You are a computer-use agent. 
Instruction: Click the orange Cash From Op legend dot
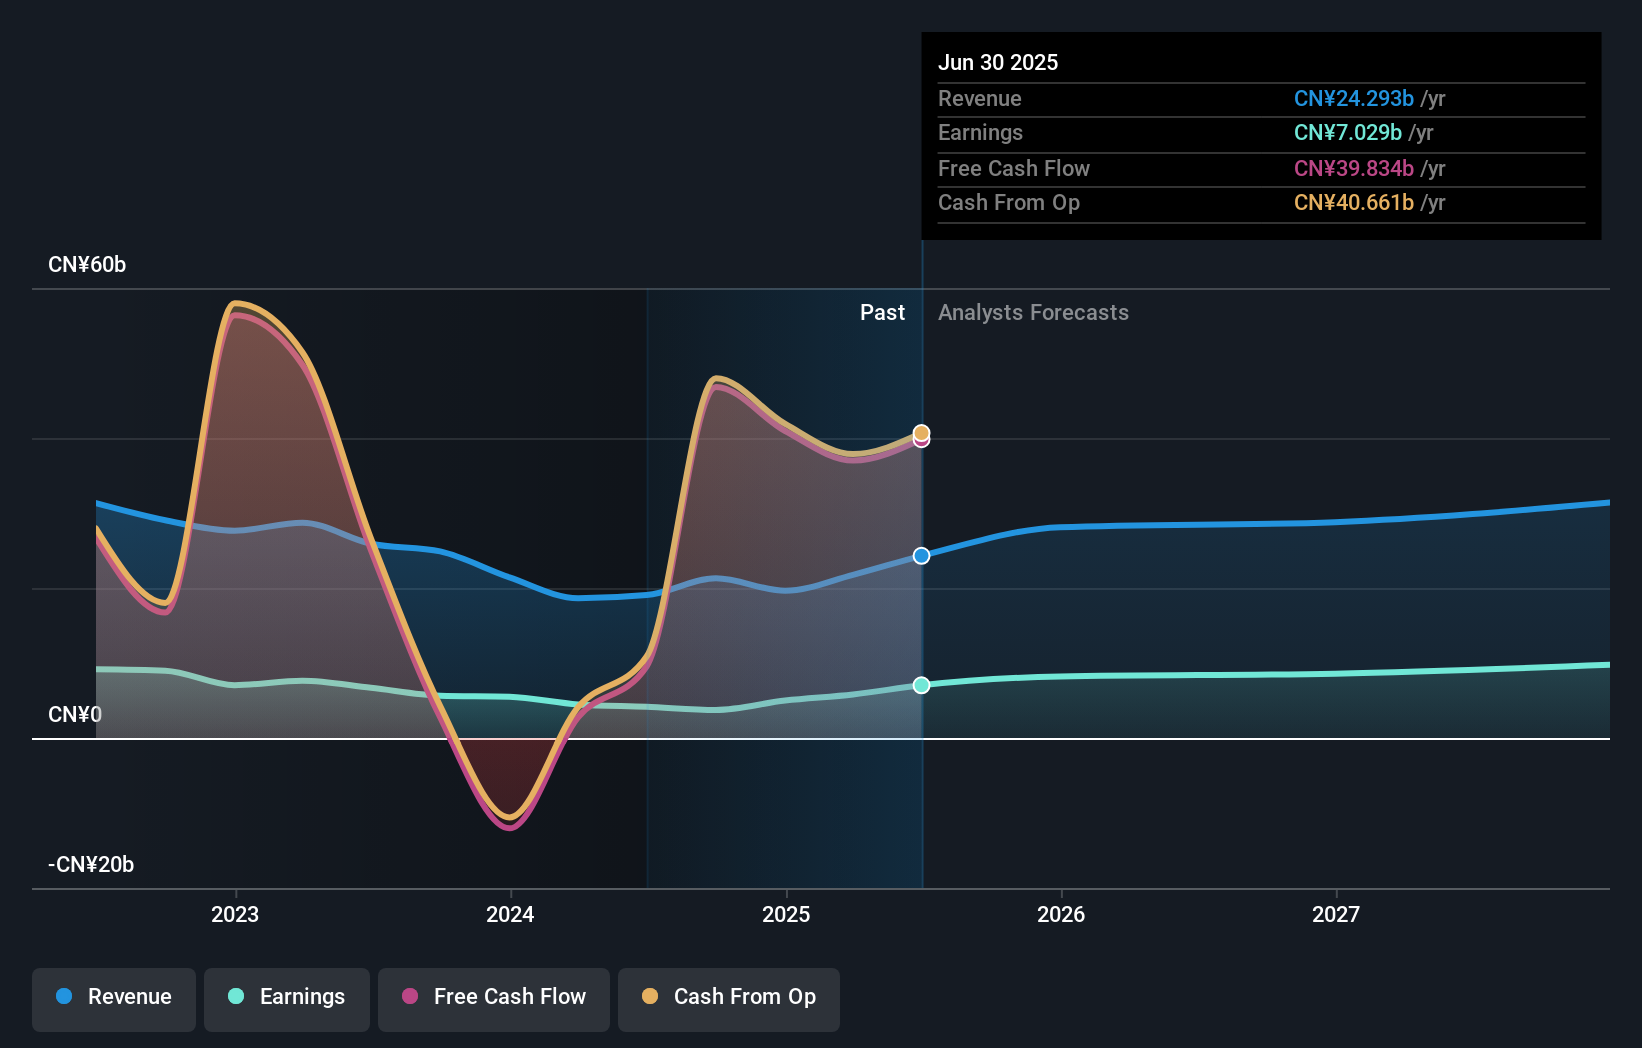coord(650,996)
